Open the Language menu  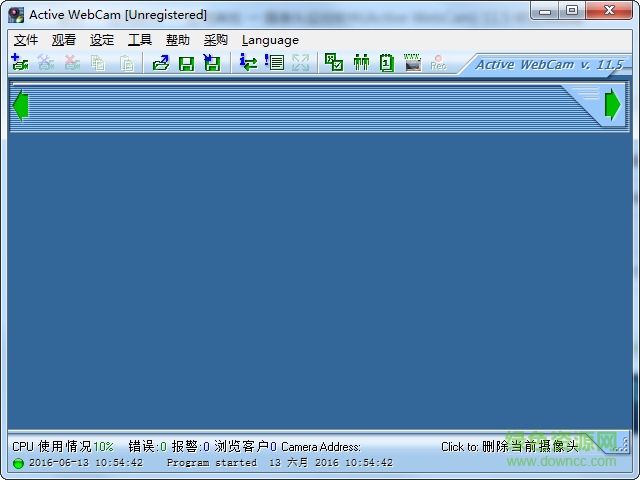[x=270, y=40]
